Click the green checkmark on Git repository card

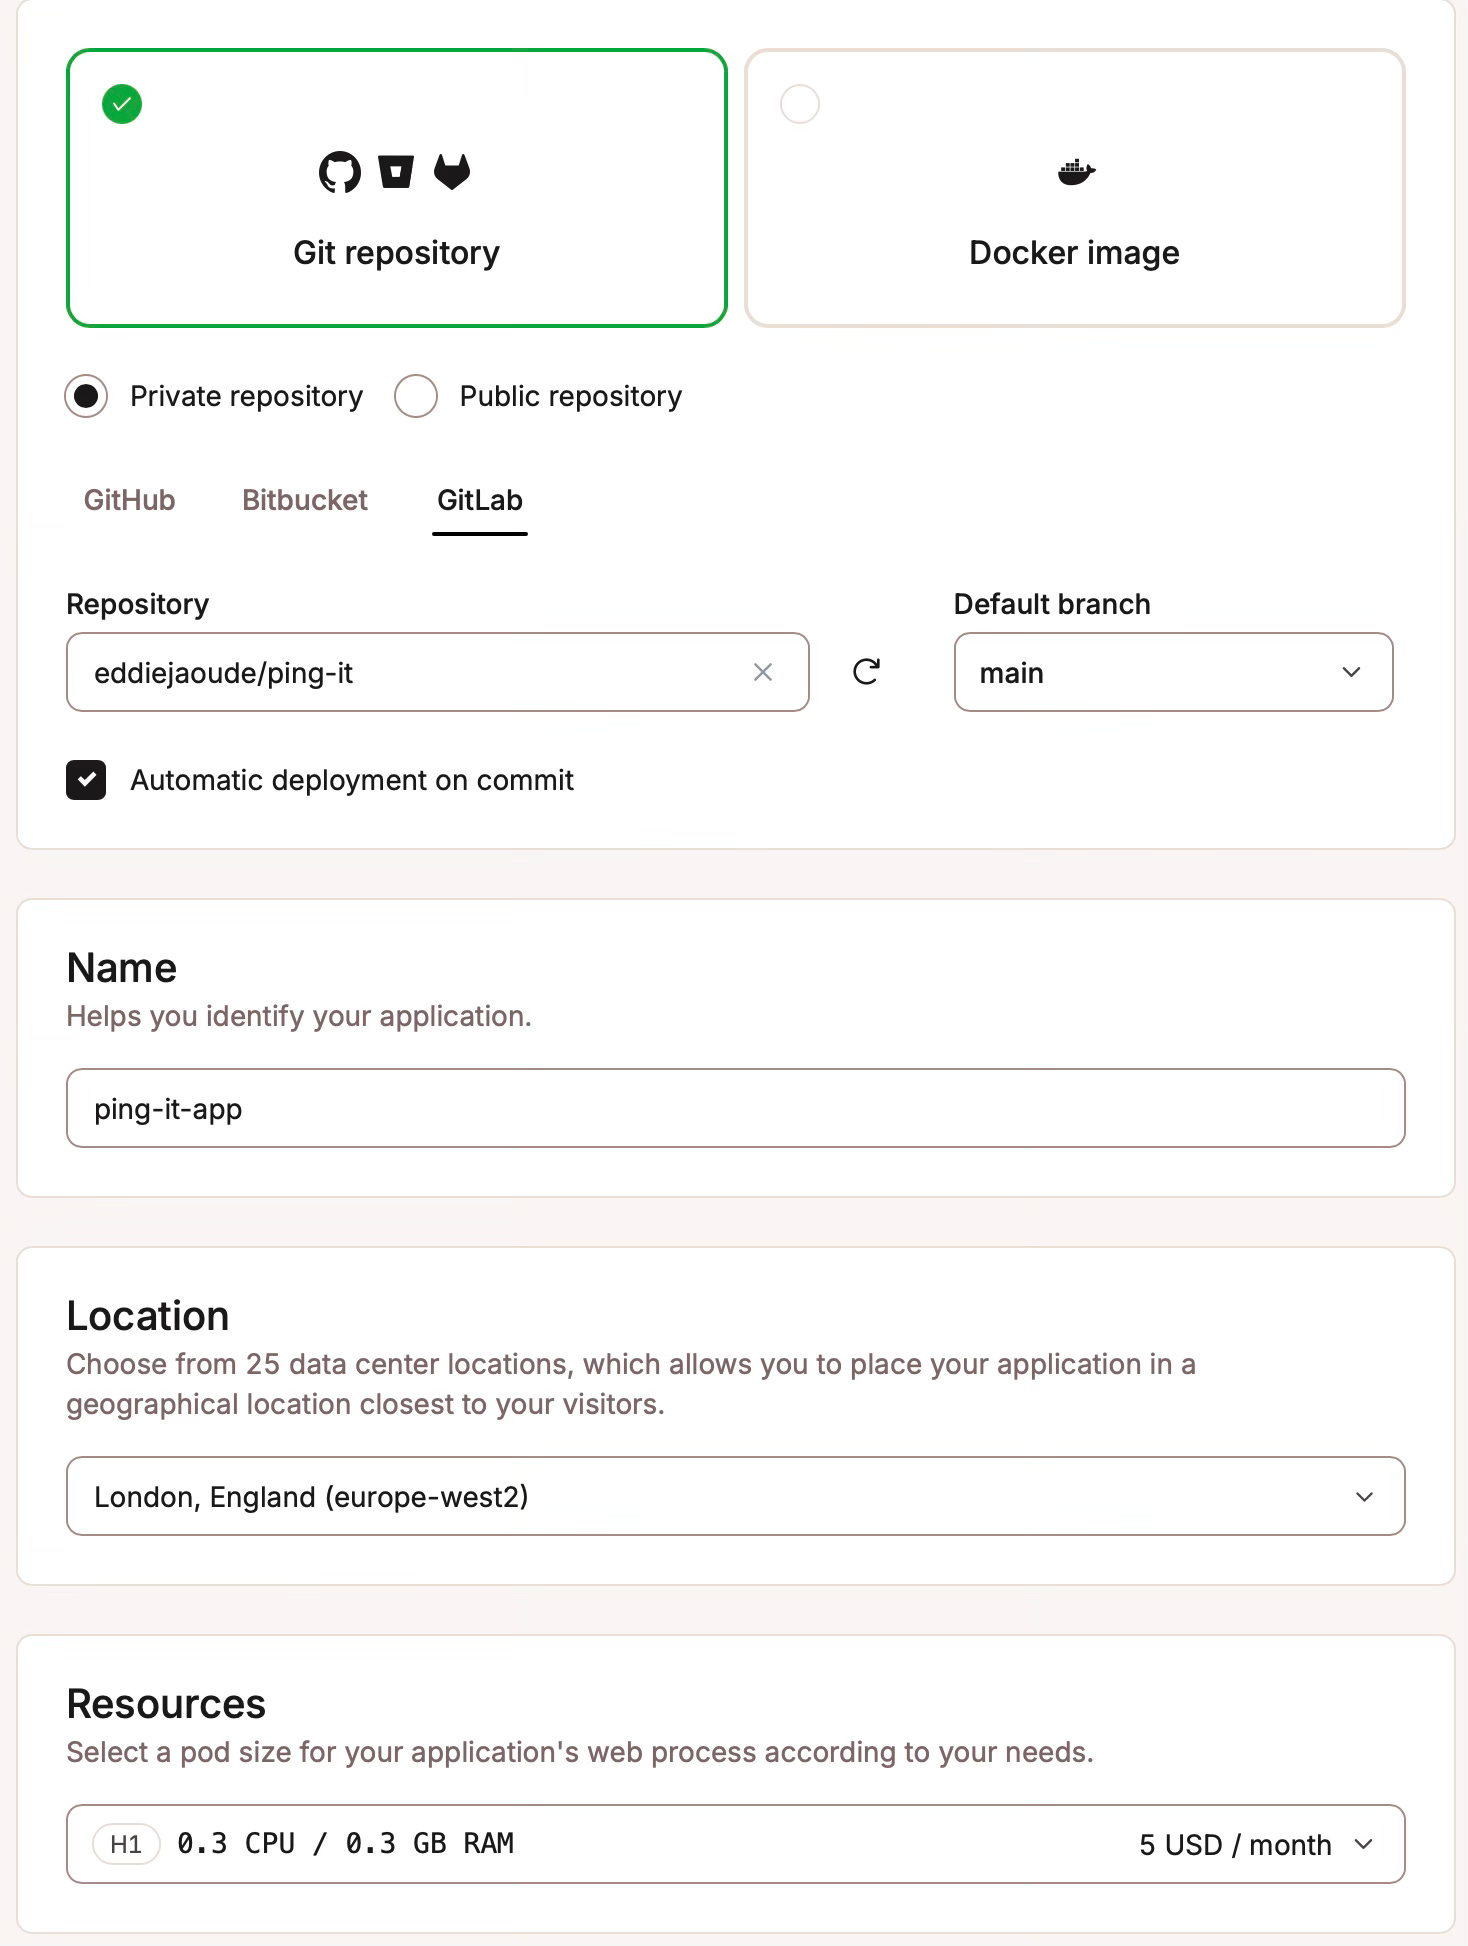point(122,104)
